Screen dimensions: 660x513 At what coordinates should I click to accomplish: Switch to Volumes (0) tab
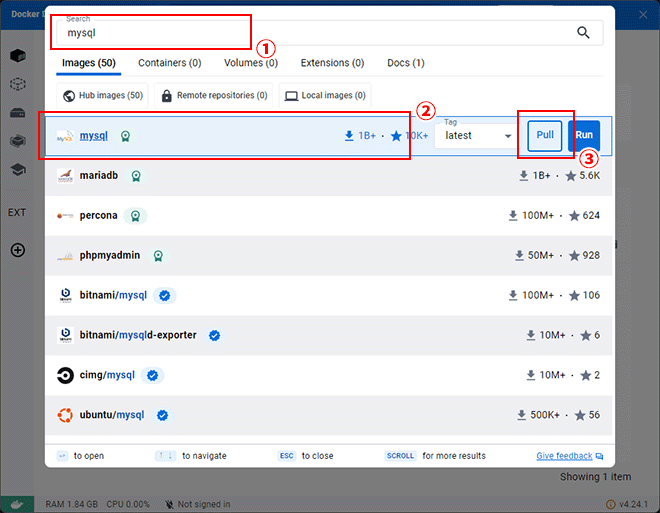tap(251, 63)
